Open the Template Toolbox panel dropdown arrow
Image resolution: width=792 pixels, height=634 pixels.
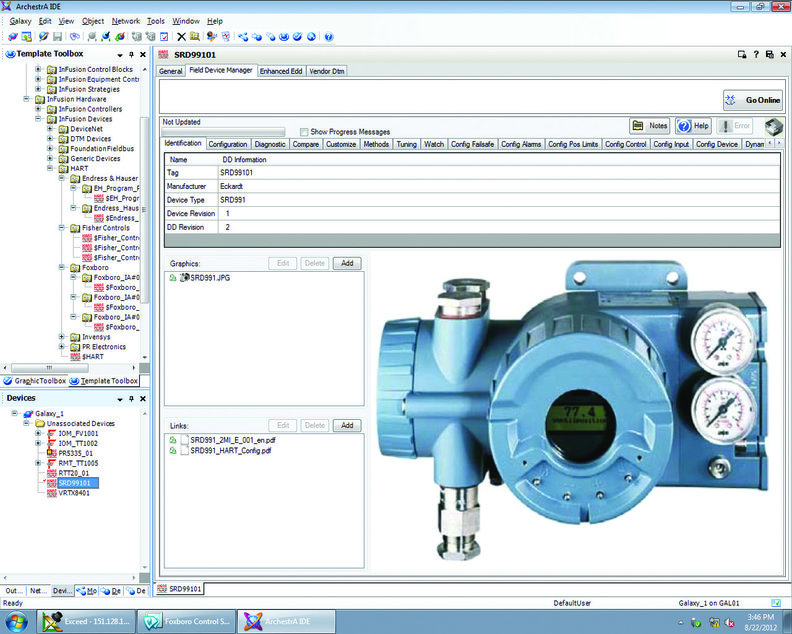point(120,55)
